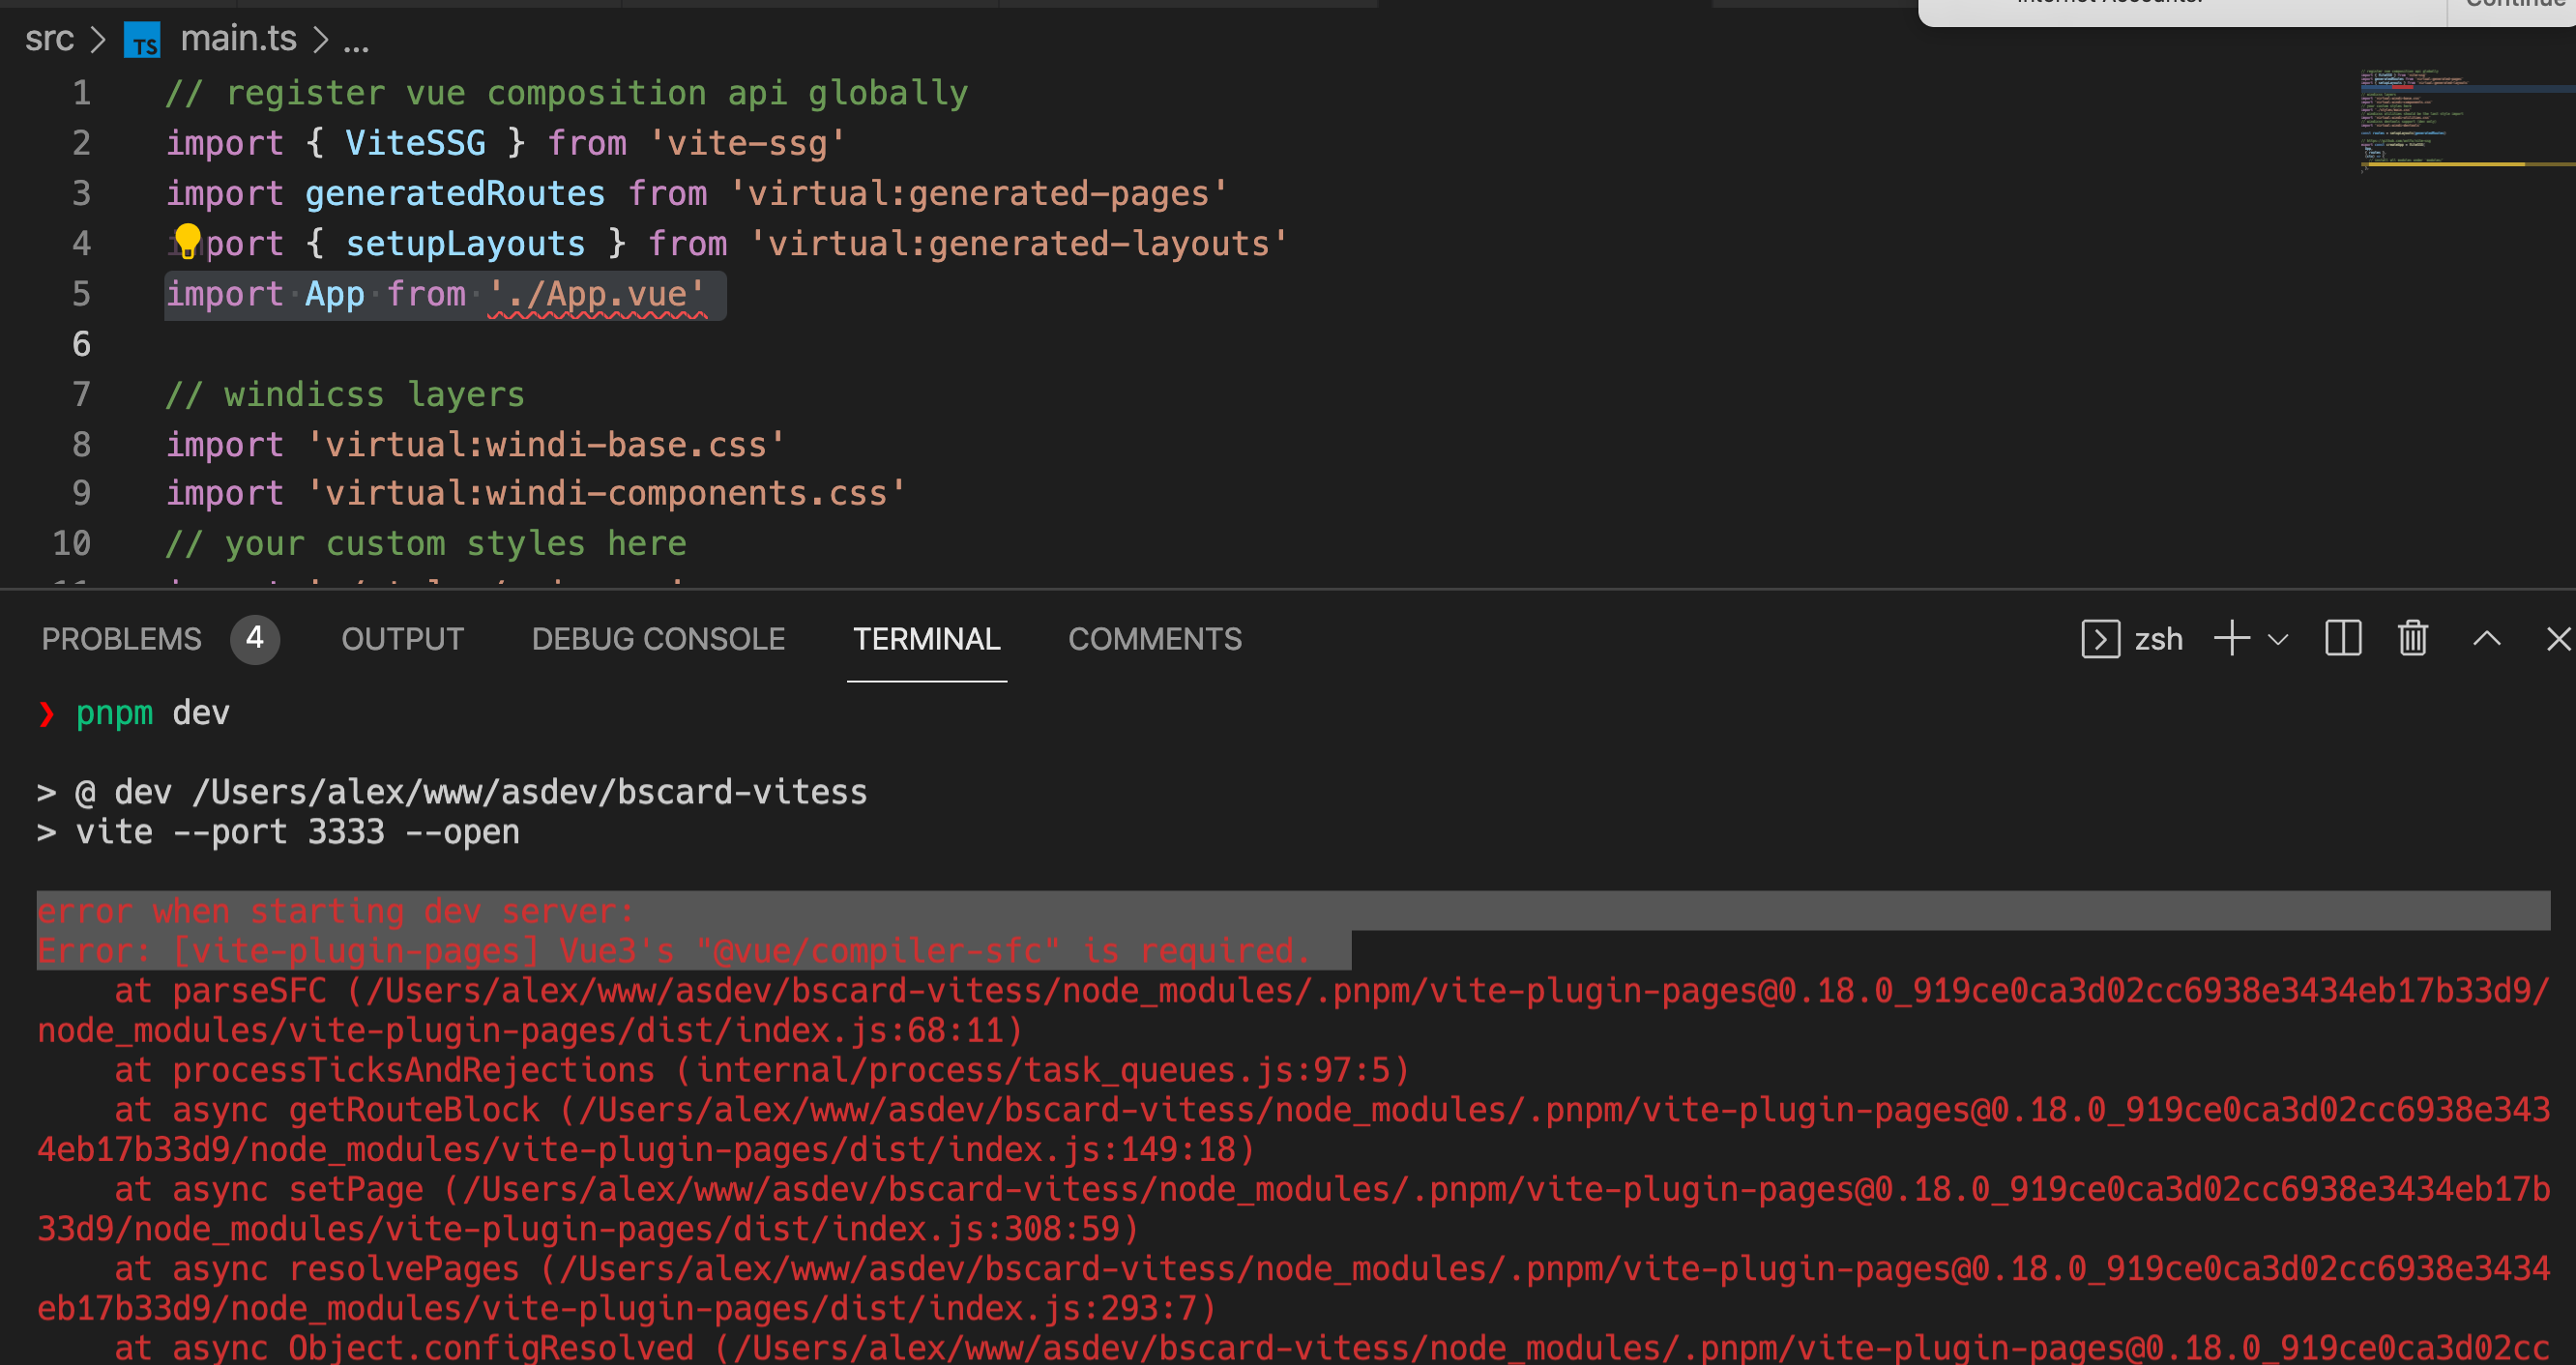The image size is (2576, 1365).
Task: Click the 'vite-ssg' string on line 2
Action: [747, 143]
